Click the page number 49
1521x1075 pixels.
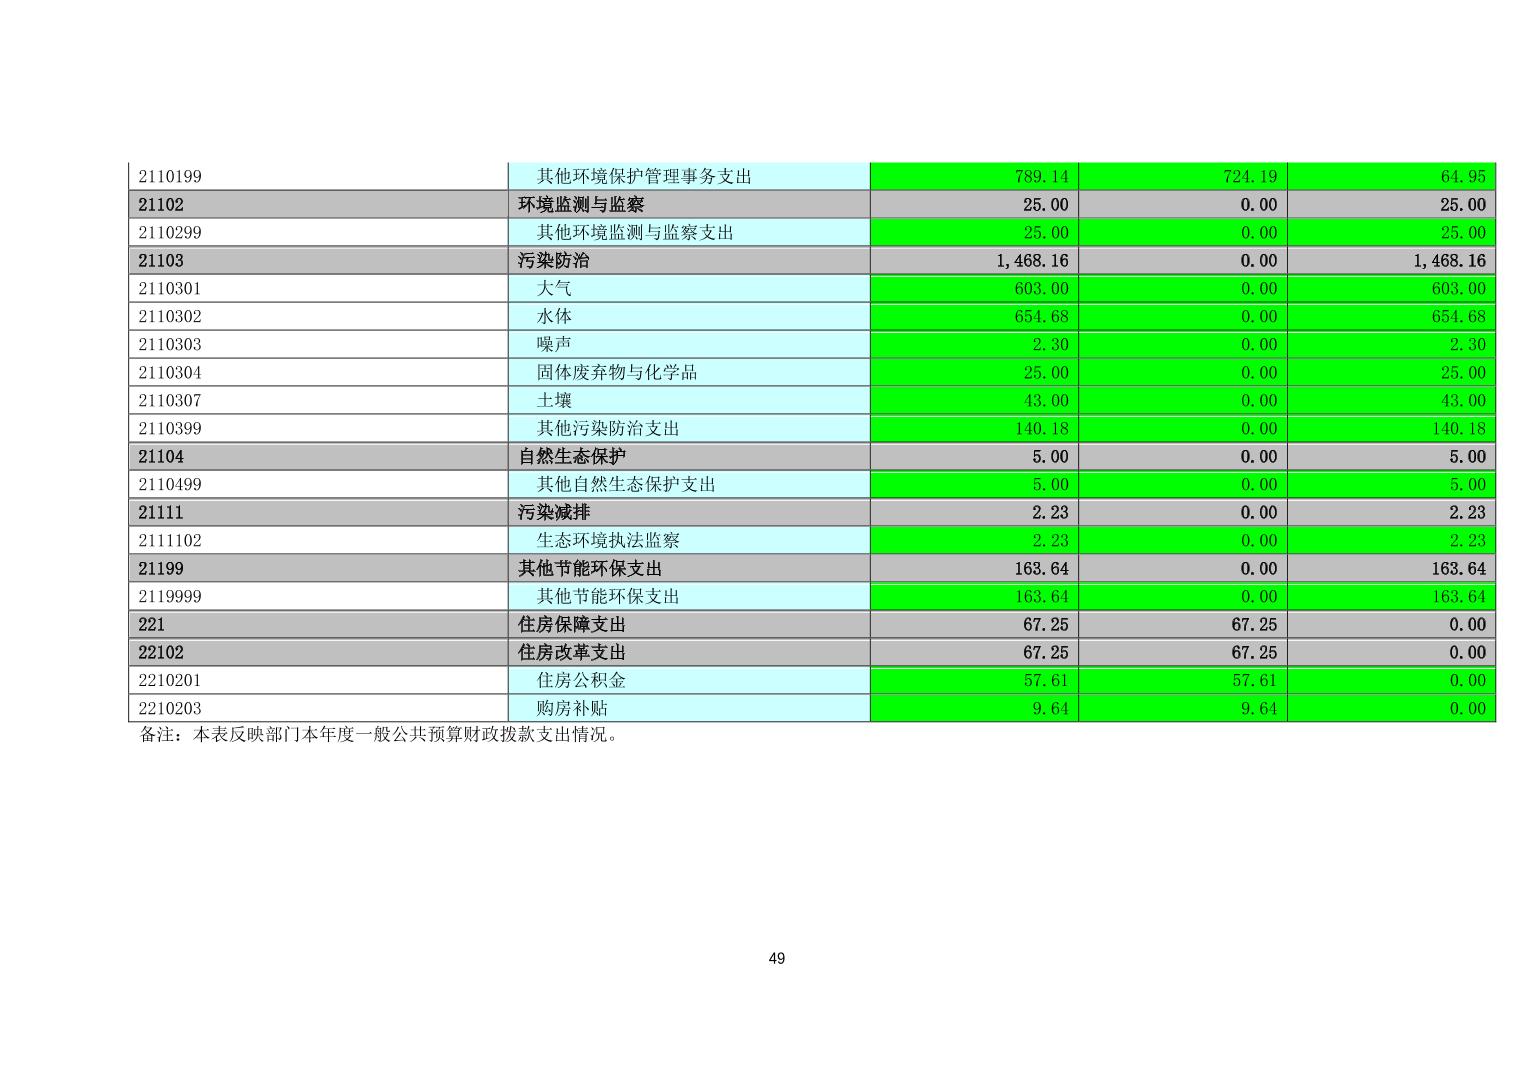point(777,959)
